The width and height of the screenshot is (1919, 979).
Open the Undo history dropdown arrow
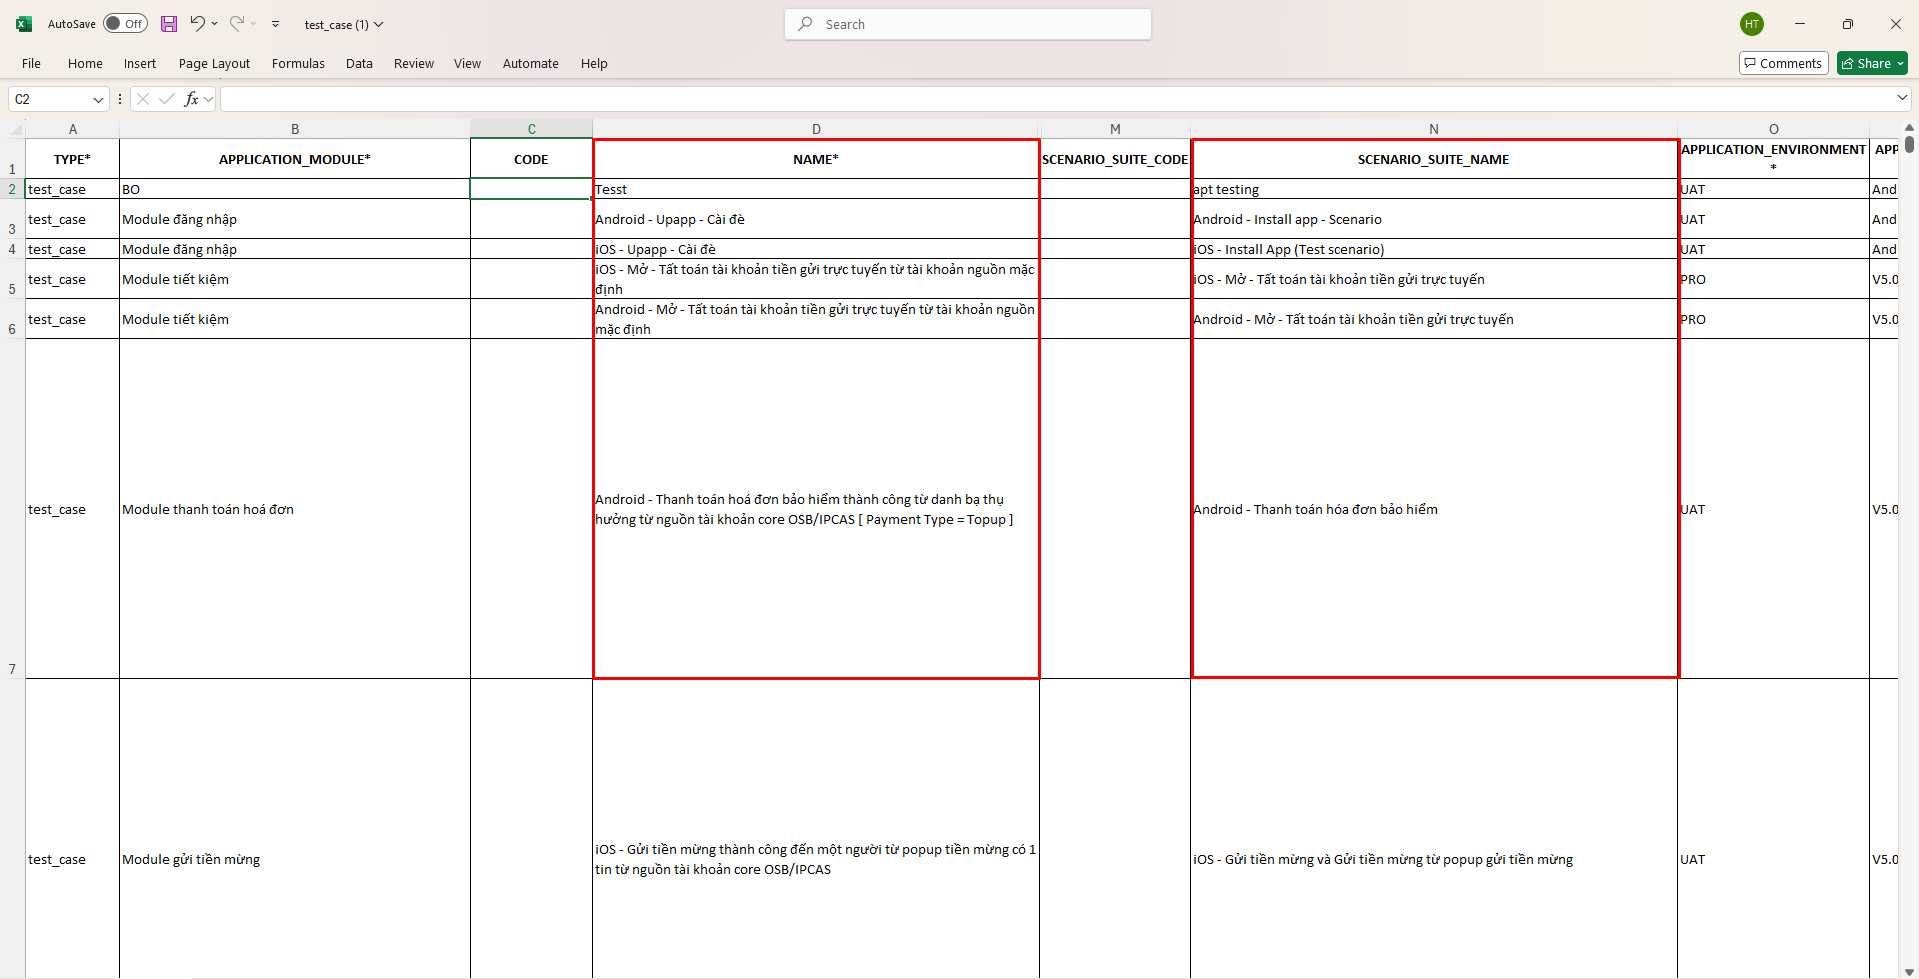215,24
